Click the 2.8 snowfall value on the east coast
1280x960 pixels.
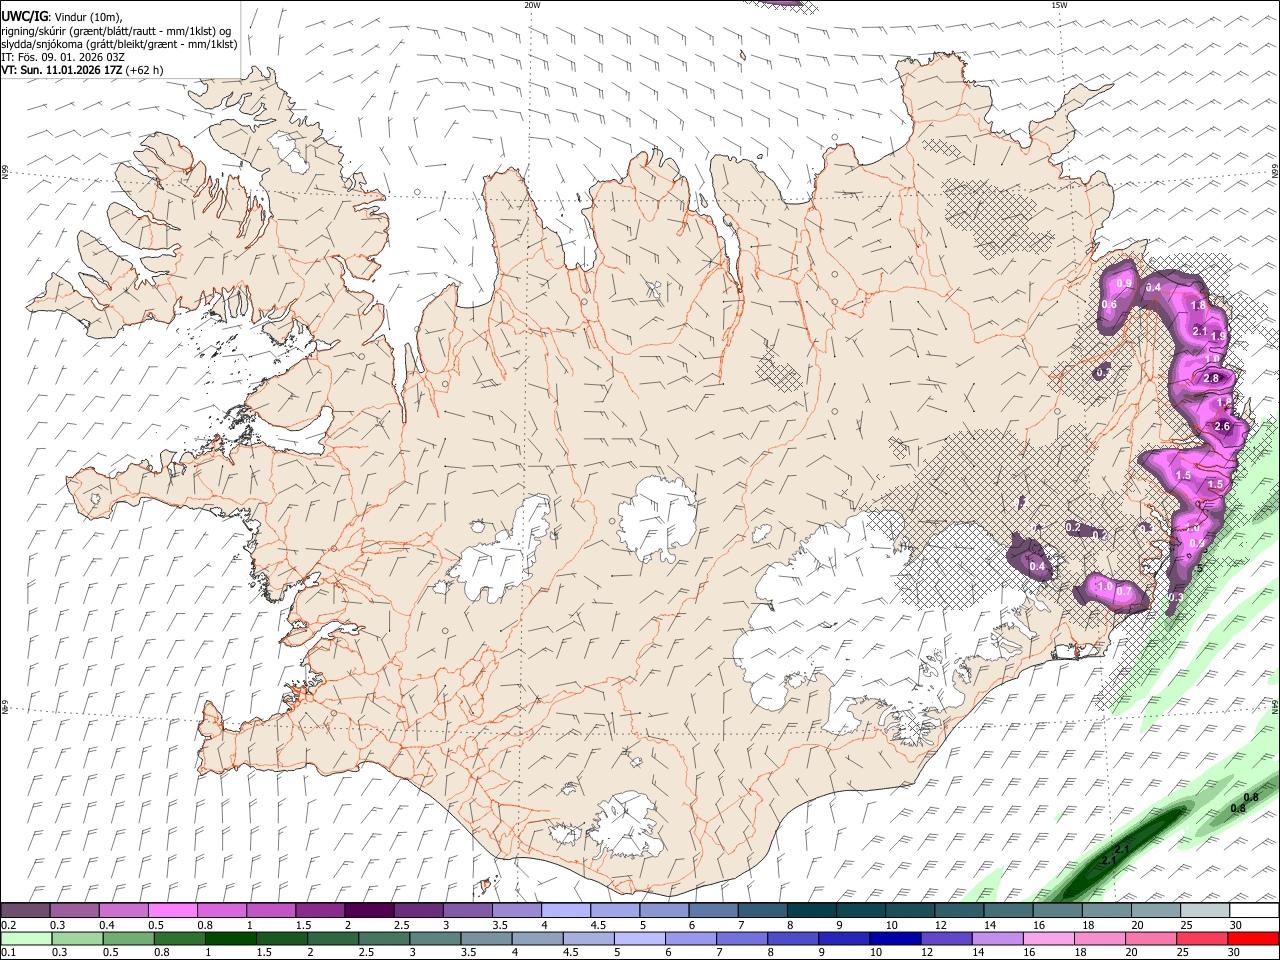(1212, 378)
